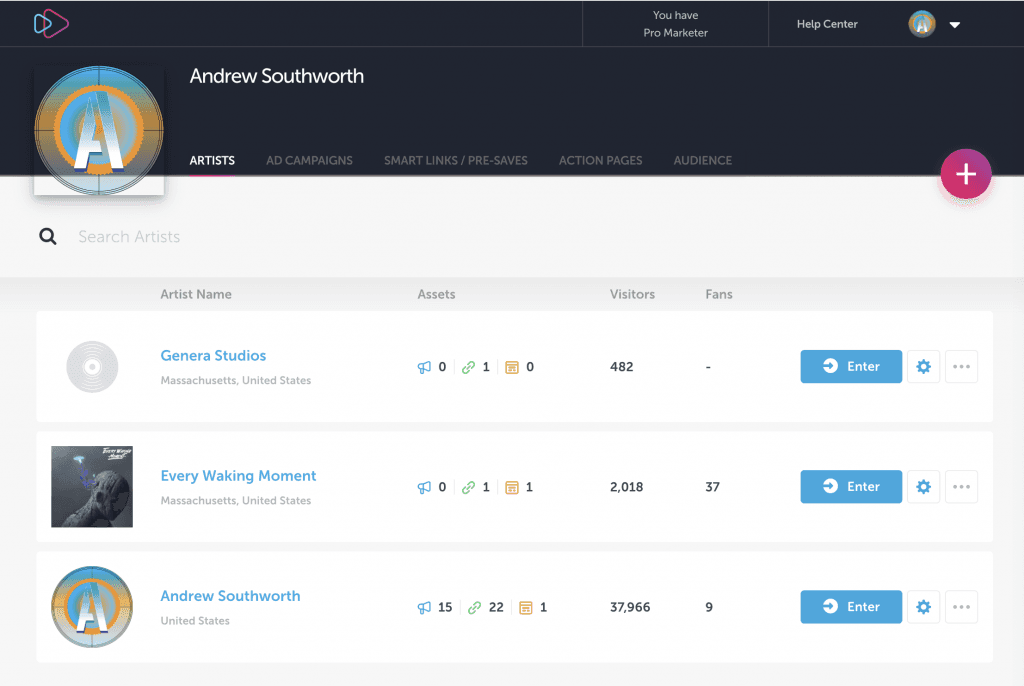Click ad campaign megaphone icon for Genera Studios
This screenshot has width=1024, height=686.
pos(424,367)
